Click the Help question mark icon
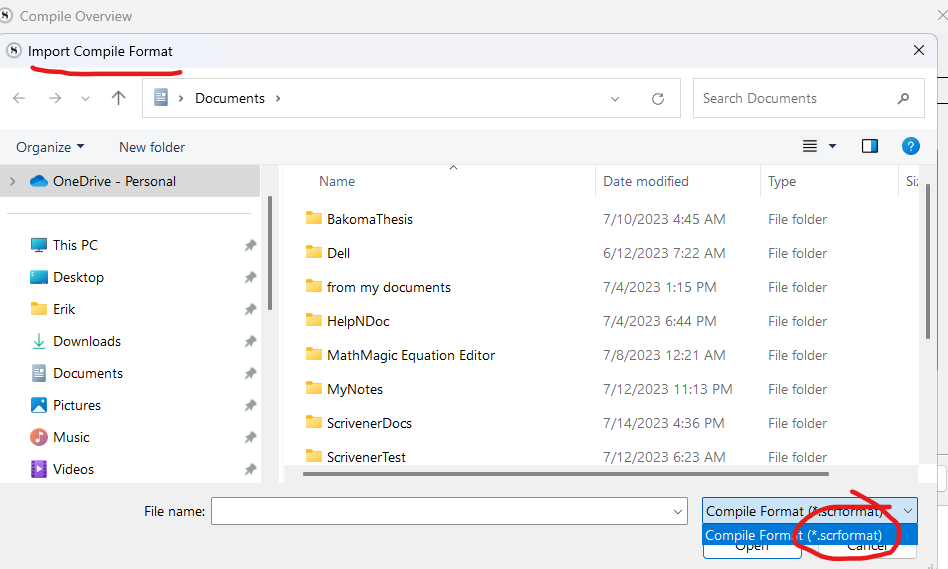Image resolution: width=948 pixels, height=569 pixels. coord(910,146)
